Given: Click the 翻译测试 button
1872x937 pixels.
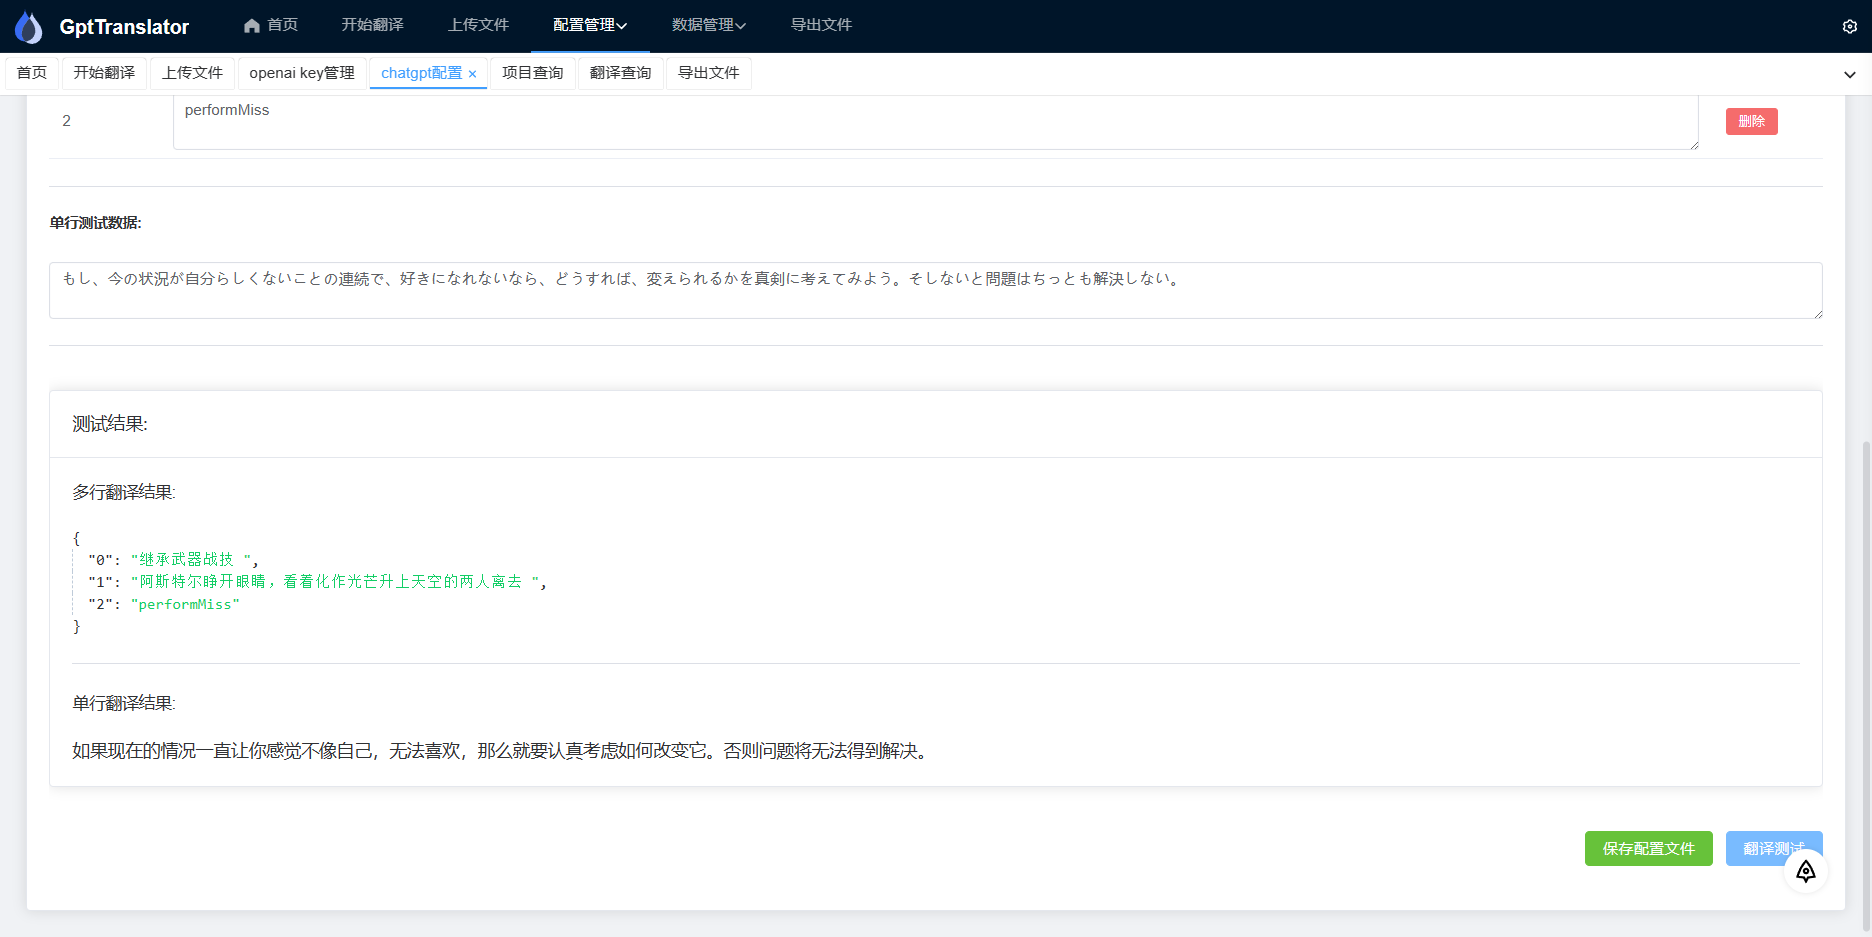Looking at the screenshot, I should [x=1774, y=848].
